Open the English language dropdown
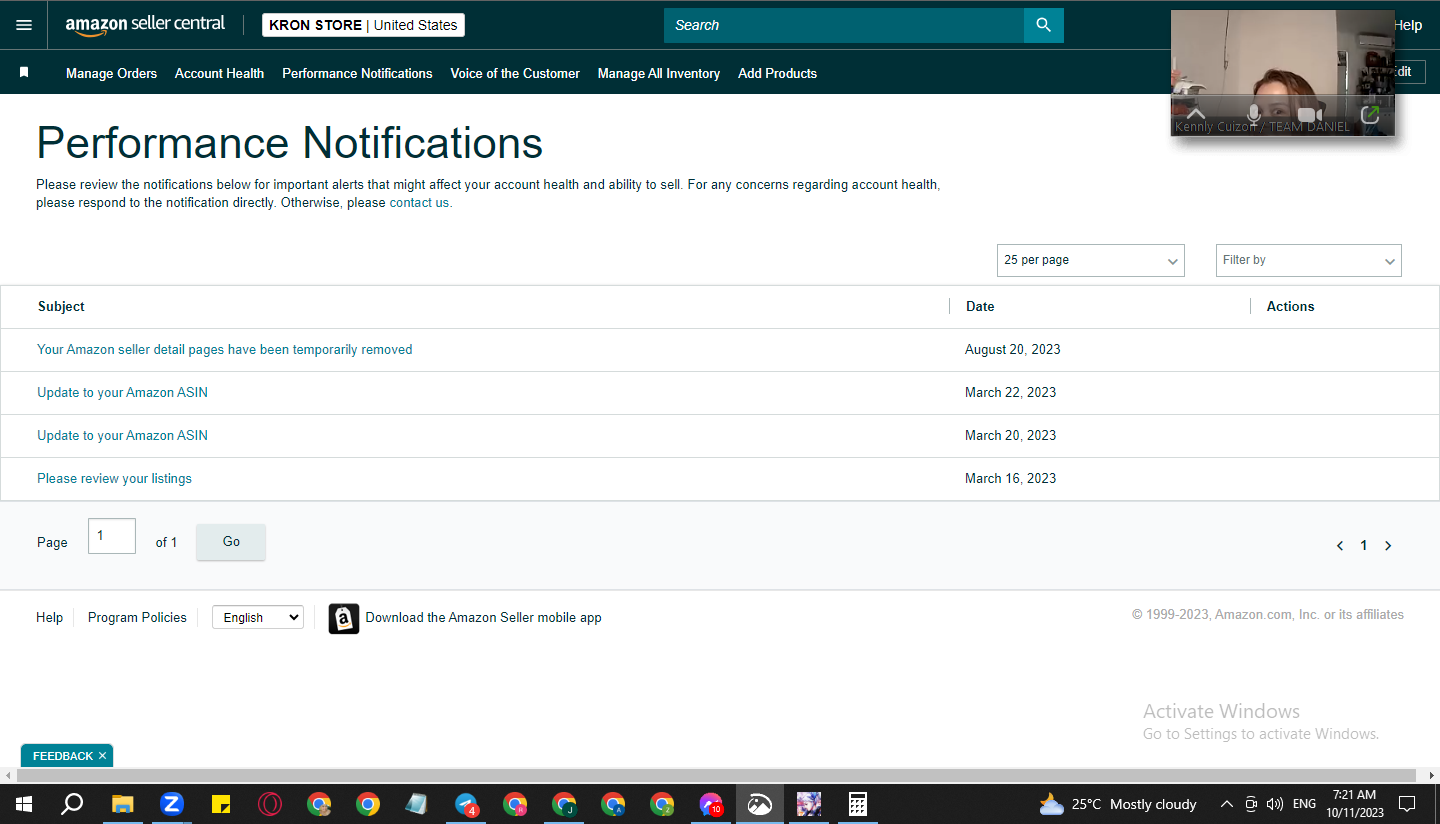Image resolution: width=1440 pixels, height=824 pixels. (258, 617)
